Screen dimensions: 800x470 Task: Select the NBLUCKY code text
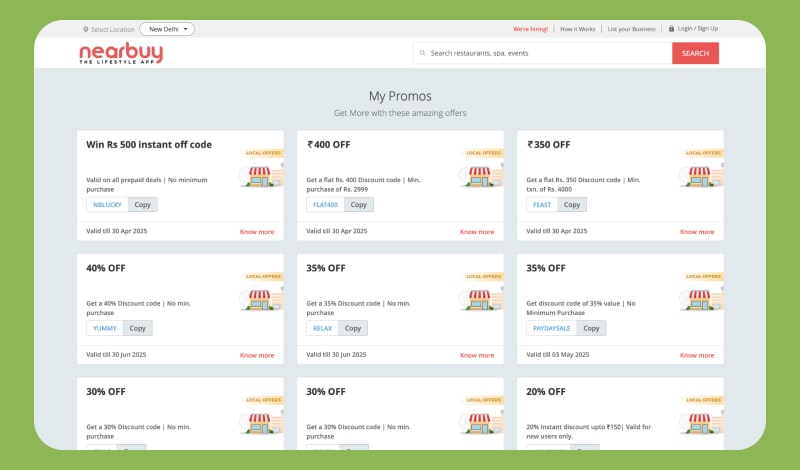[107, 205]
